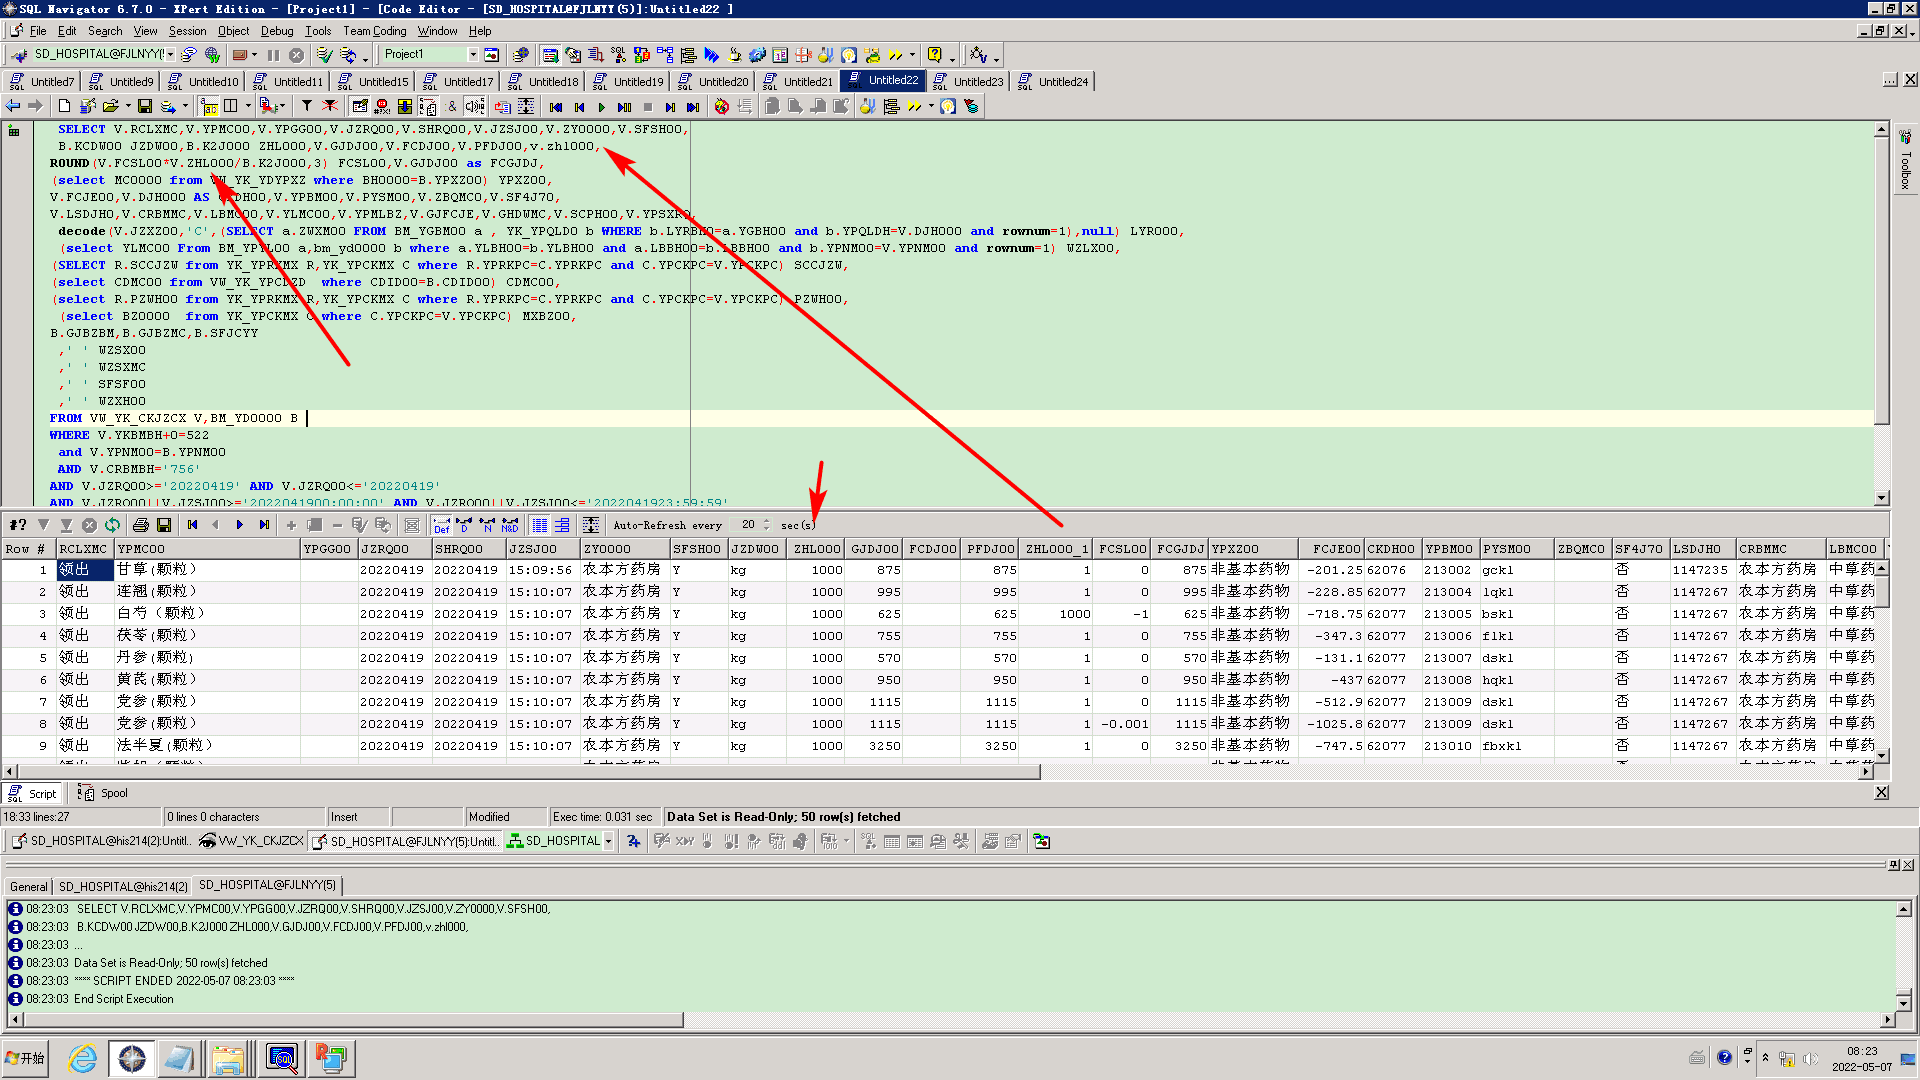Increase the Auto-Refresh seconds spinner value

(767, 521)
